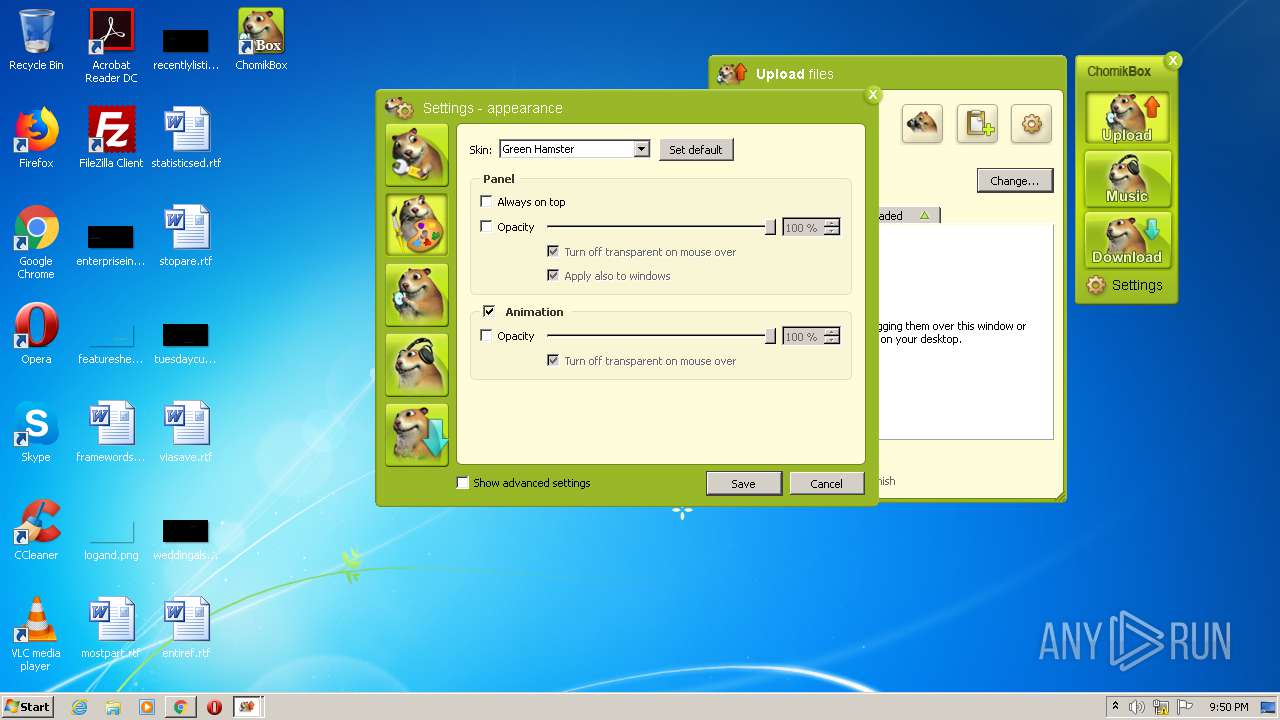Click the hamster face icon in Upload files window
This screenshot has width=1280, height=720.
click(922, 124)
